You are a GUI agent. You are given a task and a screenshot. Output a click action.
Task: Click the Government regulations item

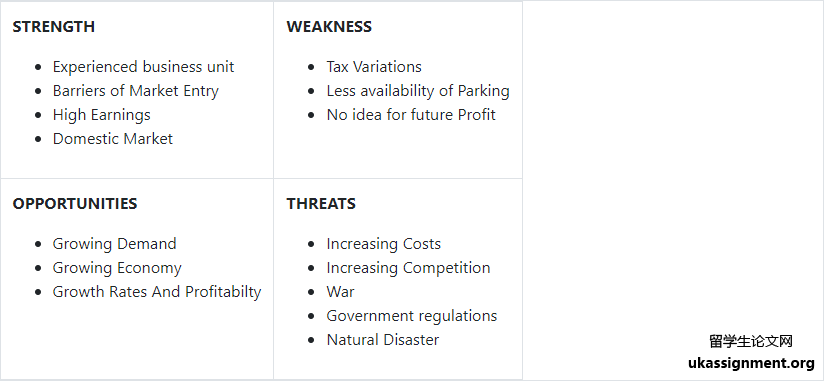click(x=411, y=316)
